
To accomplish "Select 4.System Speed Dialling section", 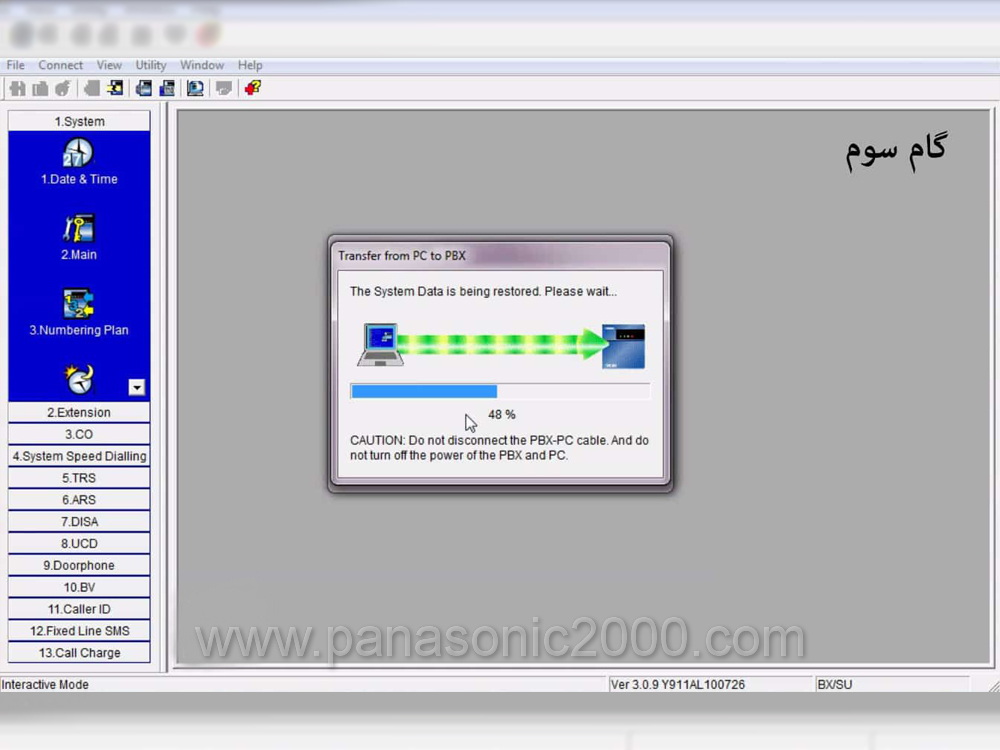I will (x=79, y=456).
